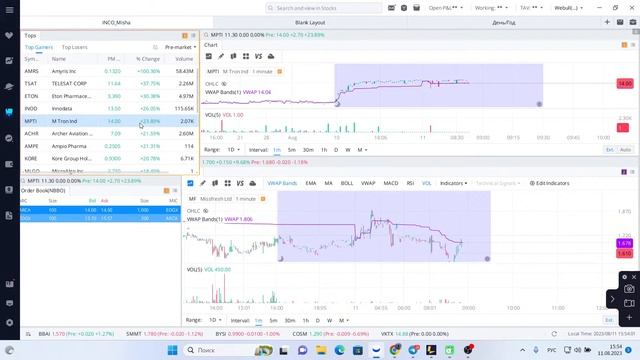Click the cloud icon on MF chart toolbar
Image resolution: width=640 pixels, height=360 pixels.
tap(253, 183)
